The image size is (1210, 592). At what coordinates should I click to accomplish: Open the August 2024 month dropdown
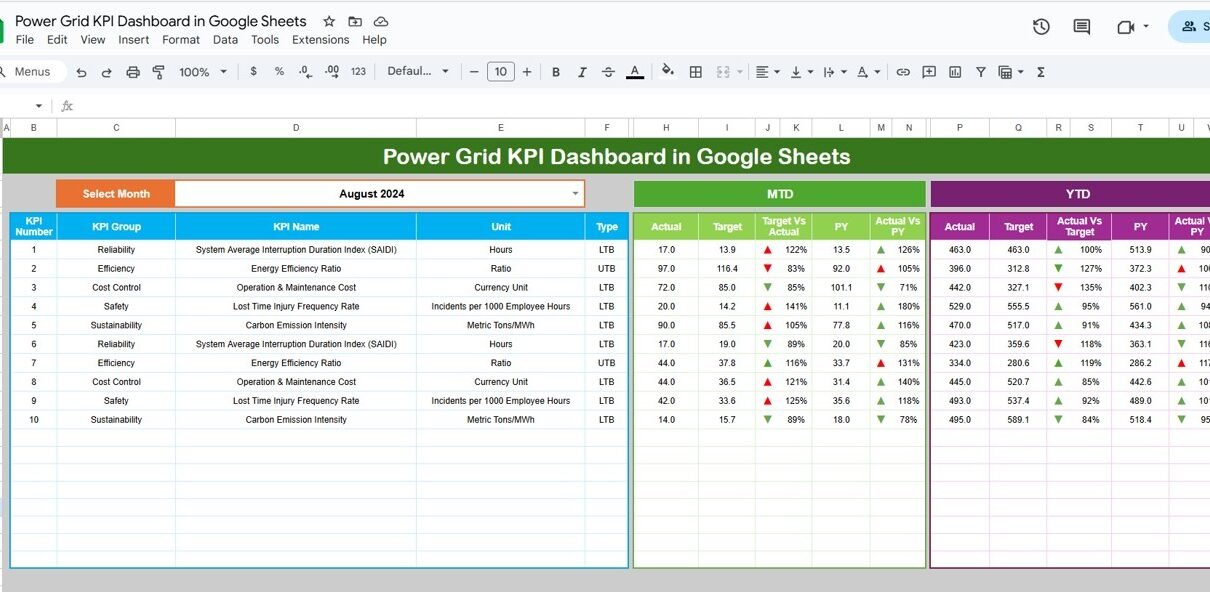click(x=575, y=194)
